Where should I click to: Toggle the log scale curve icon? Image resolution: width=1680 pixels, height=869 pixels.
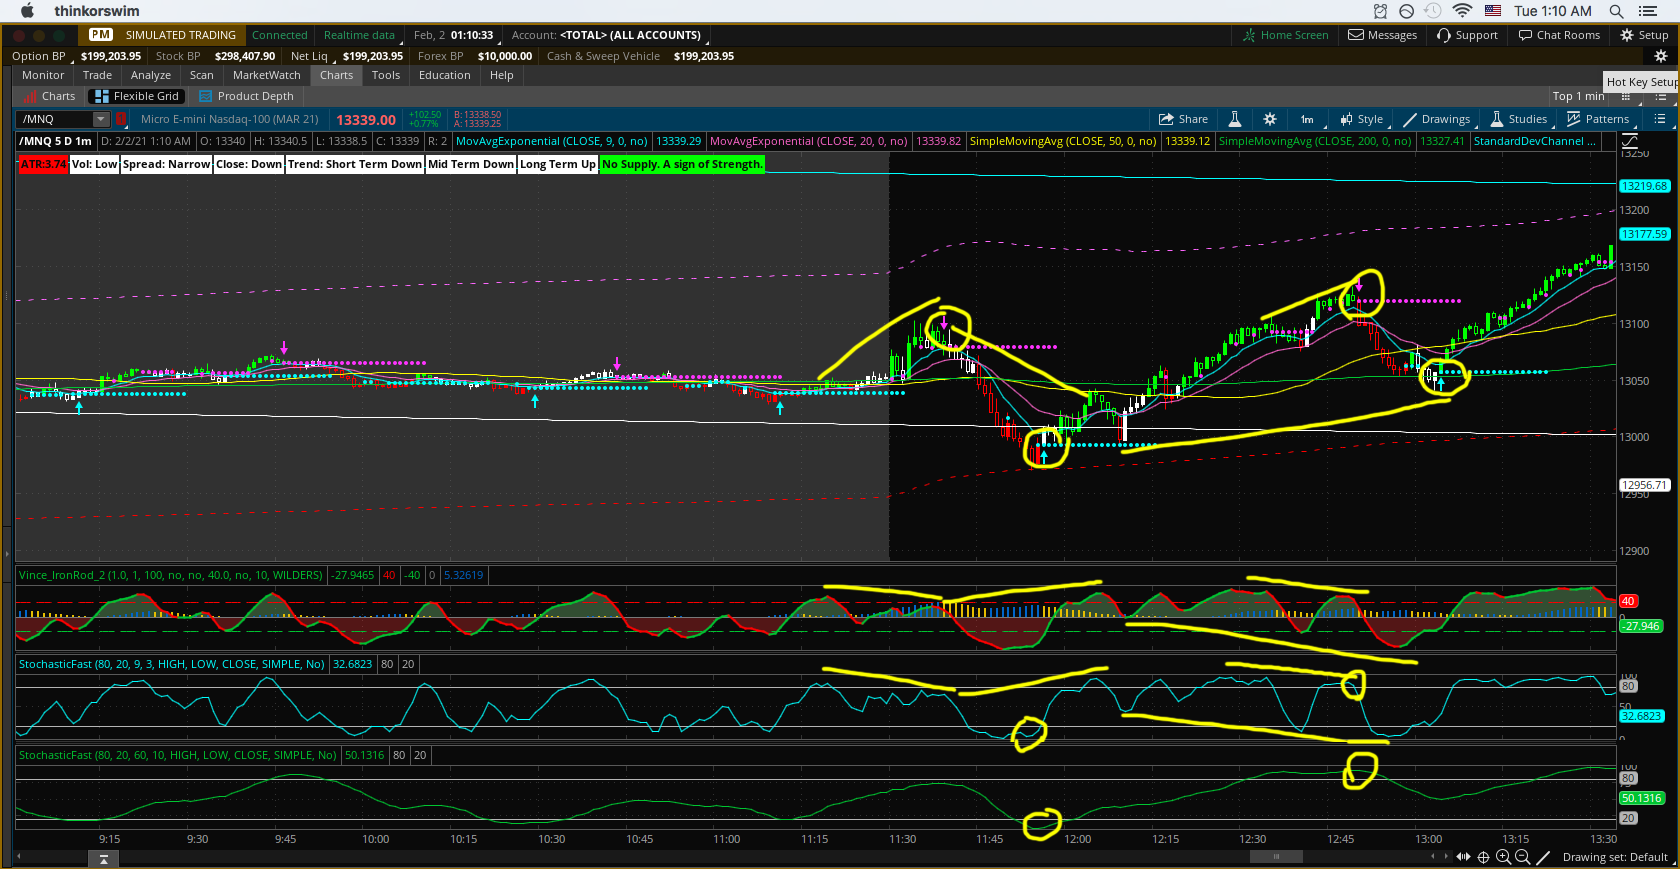coord(1629,142)
